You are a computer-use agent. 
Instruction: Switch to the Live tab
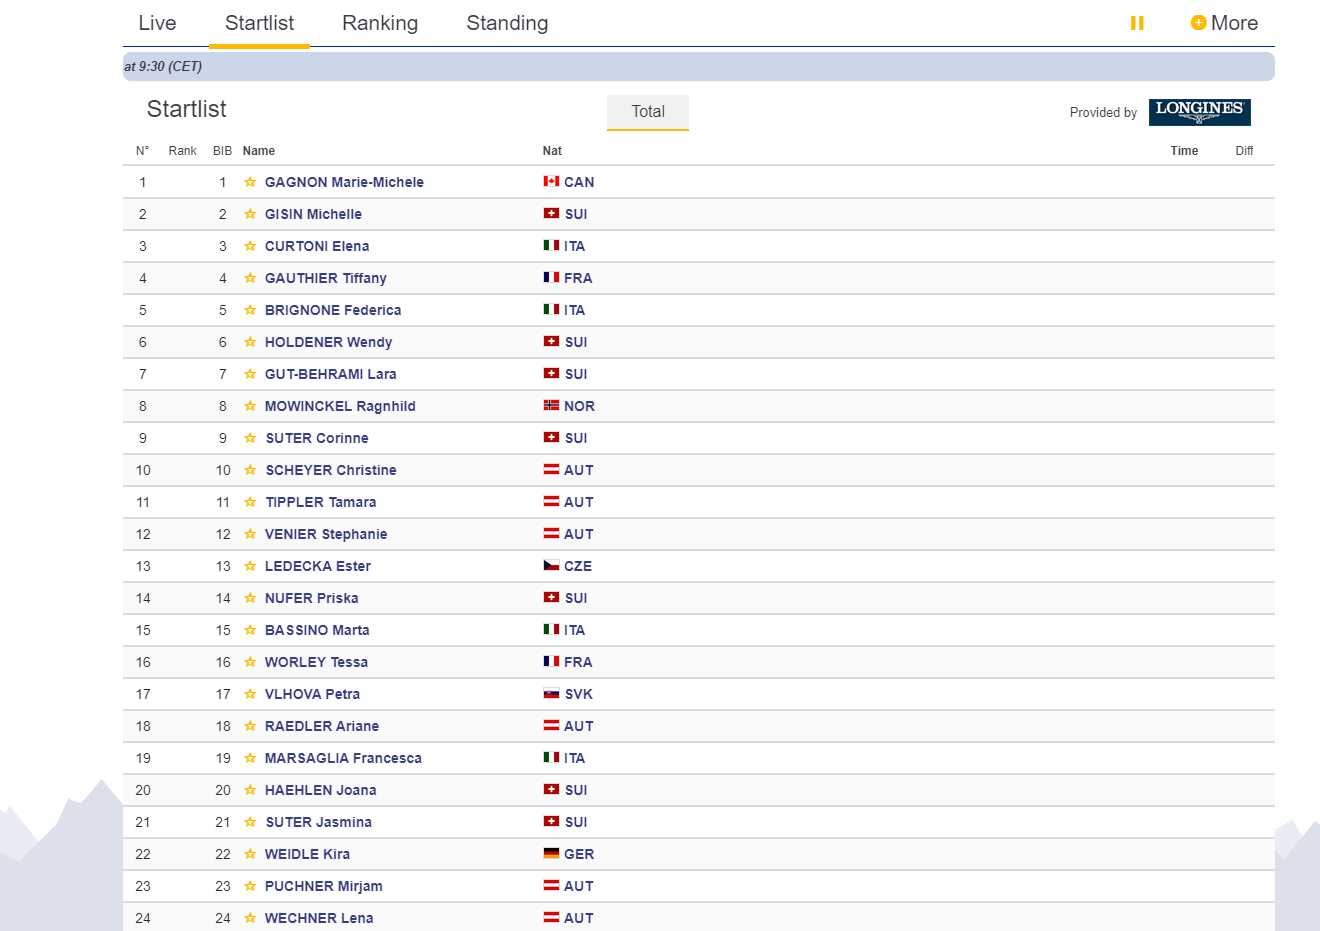tap(157, 23)
